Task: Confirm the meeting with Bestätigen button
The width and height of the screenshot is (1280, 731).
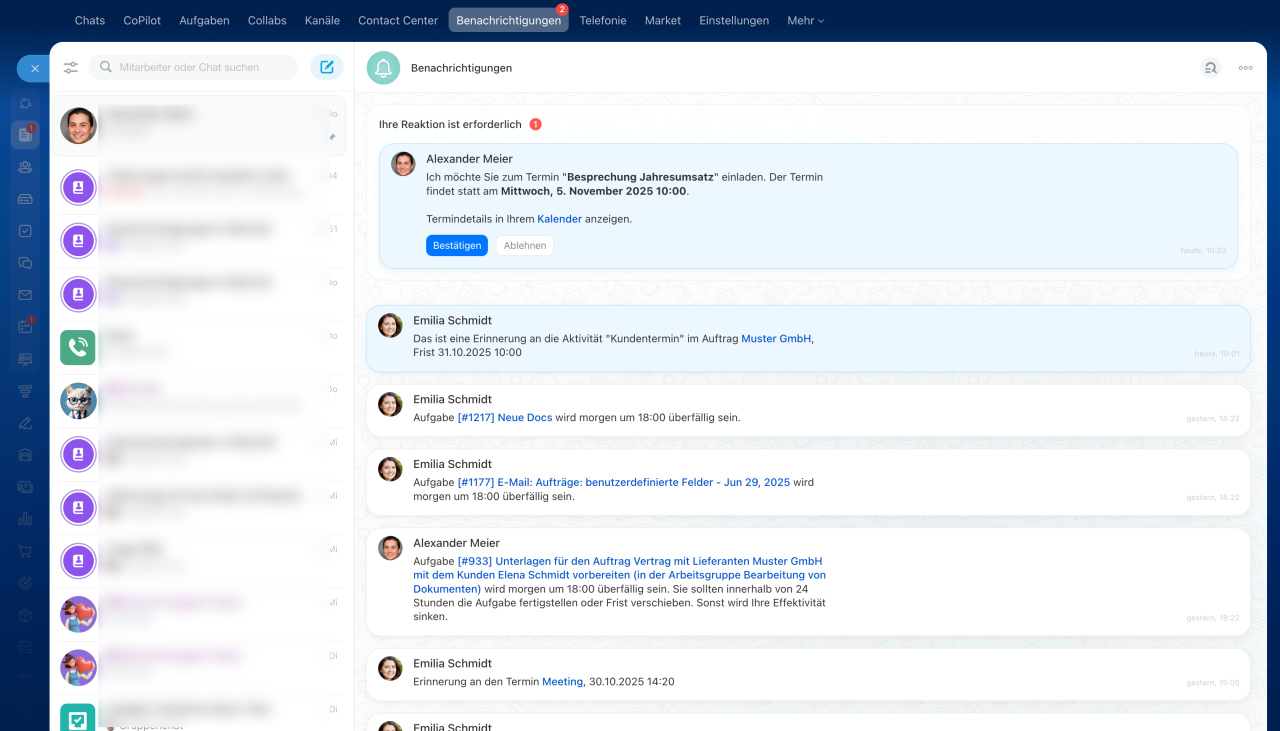Action: click(456, 246)
